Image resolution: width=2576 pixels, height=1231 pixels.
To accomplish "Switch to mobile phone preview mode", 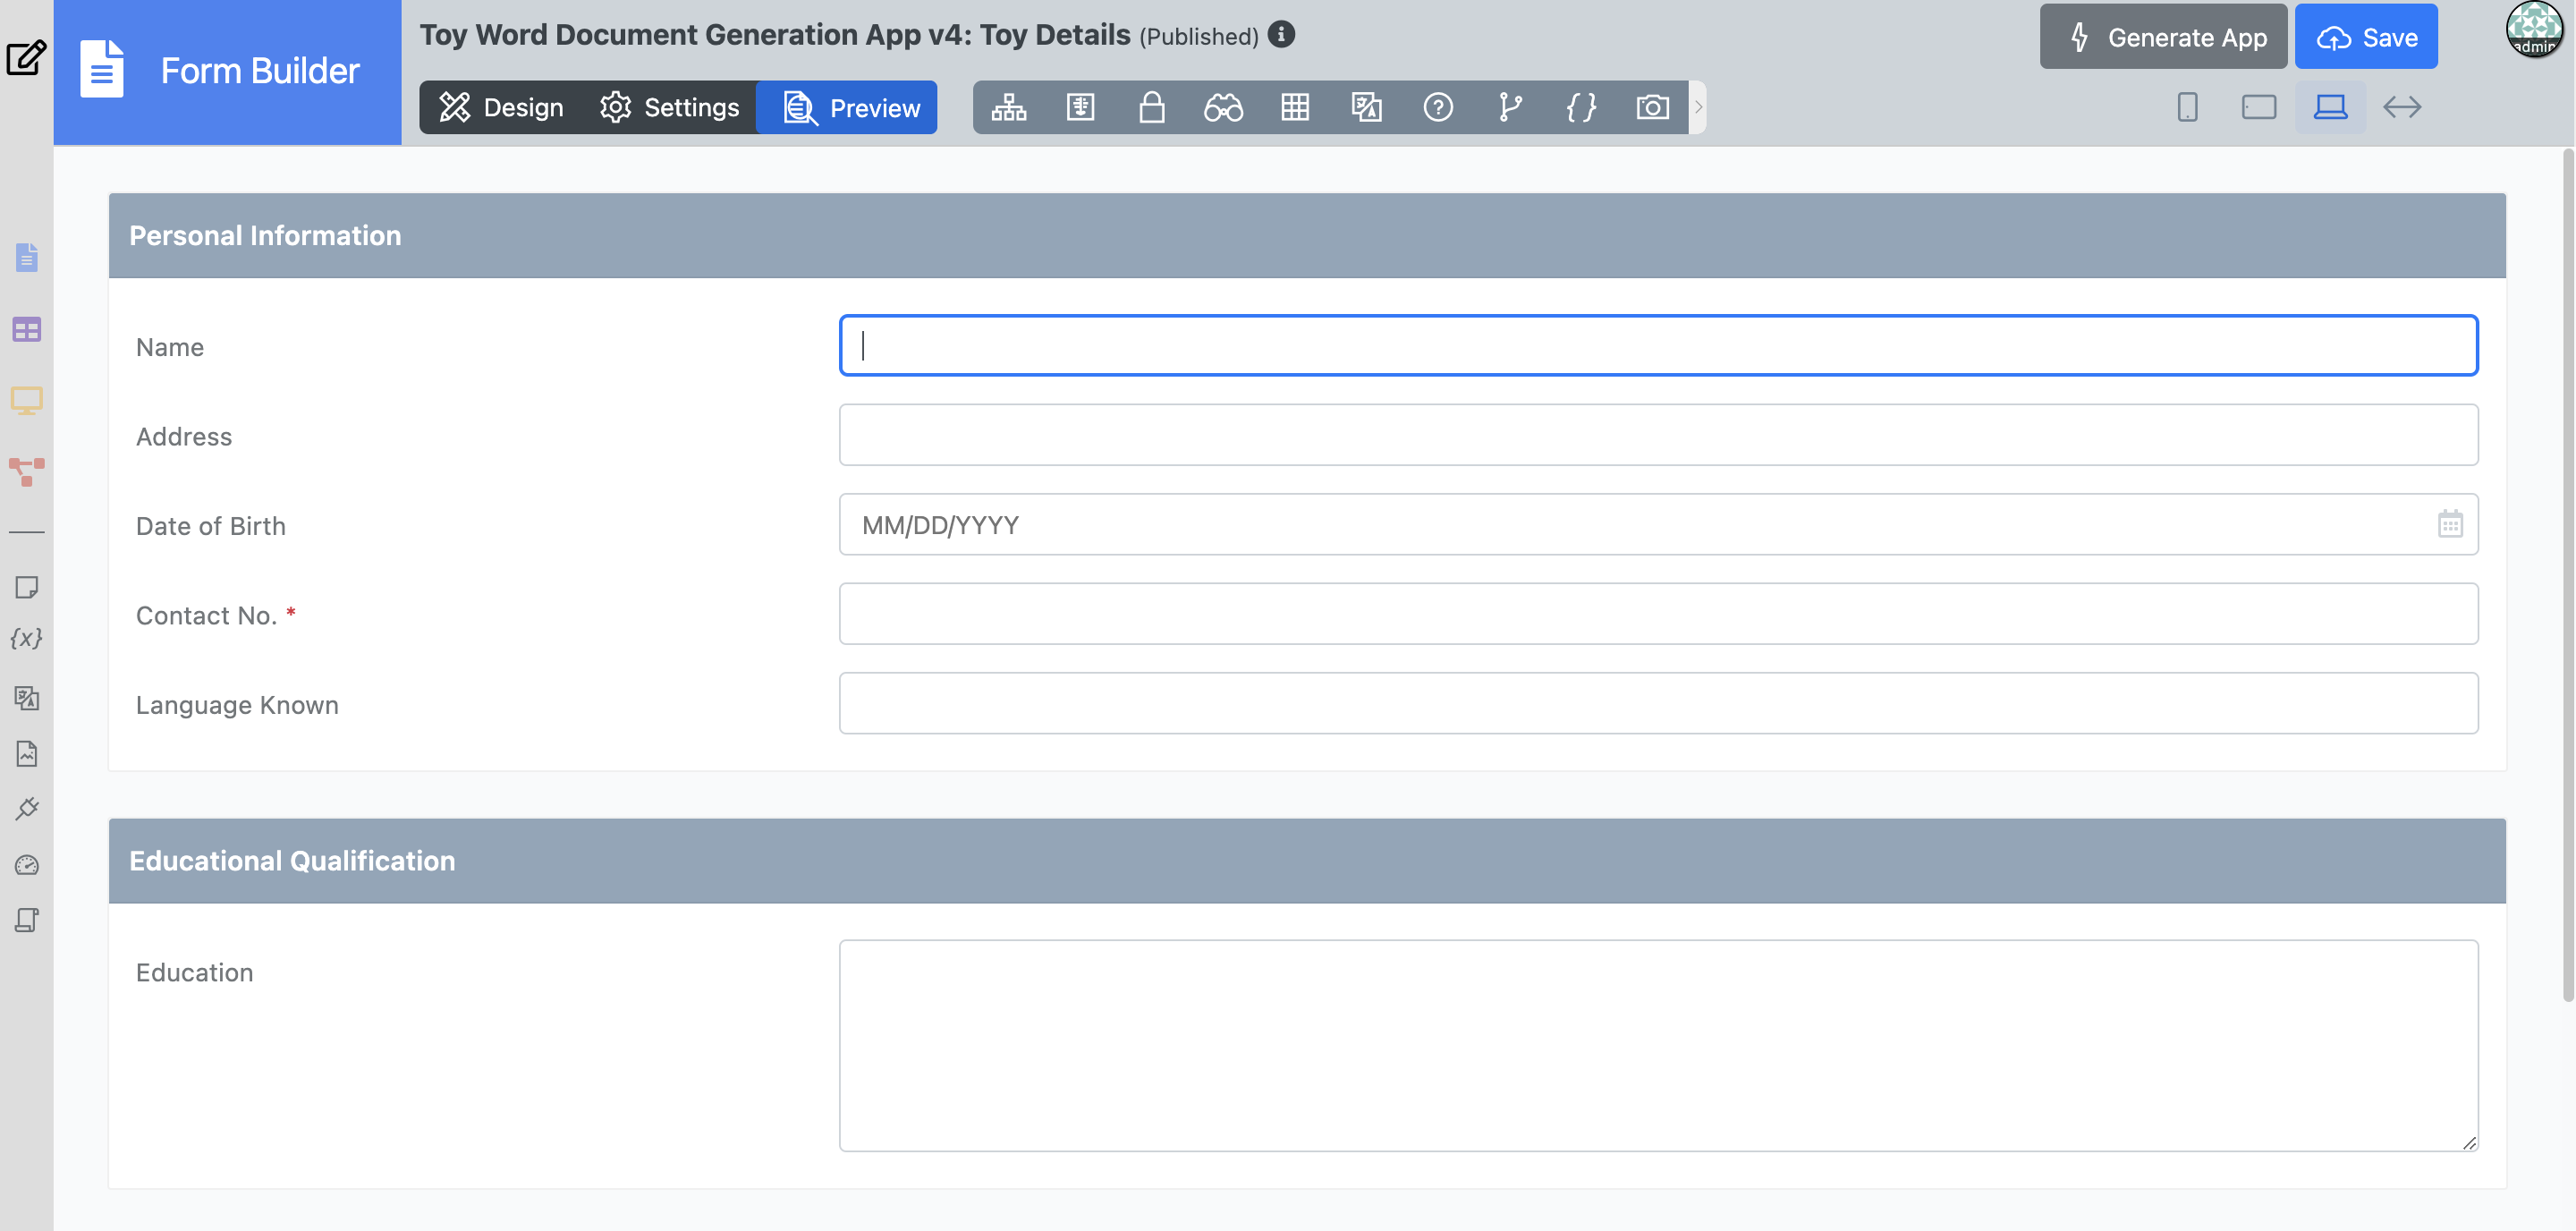I will coord(2187,107).
